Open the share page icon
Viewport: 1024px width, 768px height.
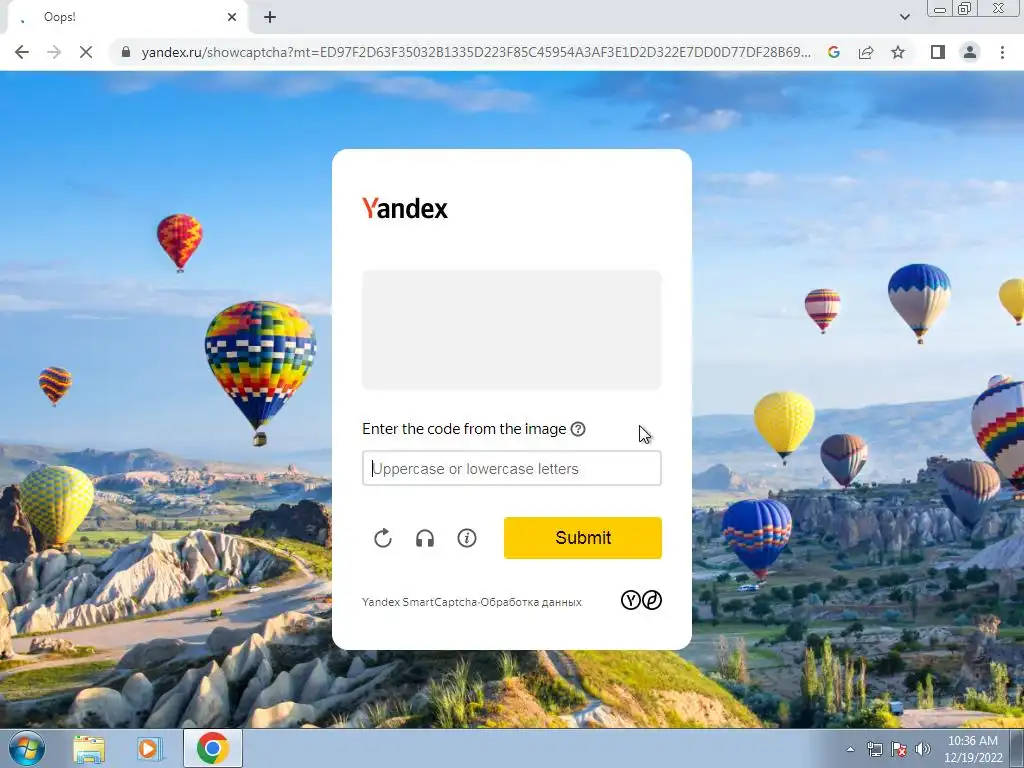[866, 52]
